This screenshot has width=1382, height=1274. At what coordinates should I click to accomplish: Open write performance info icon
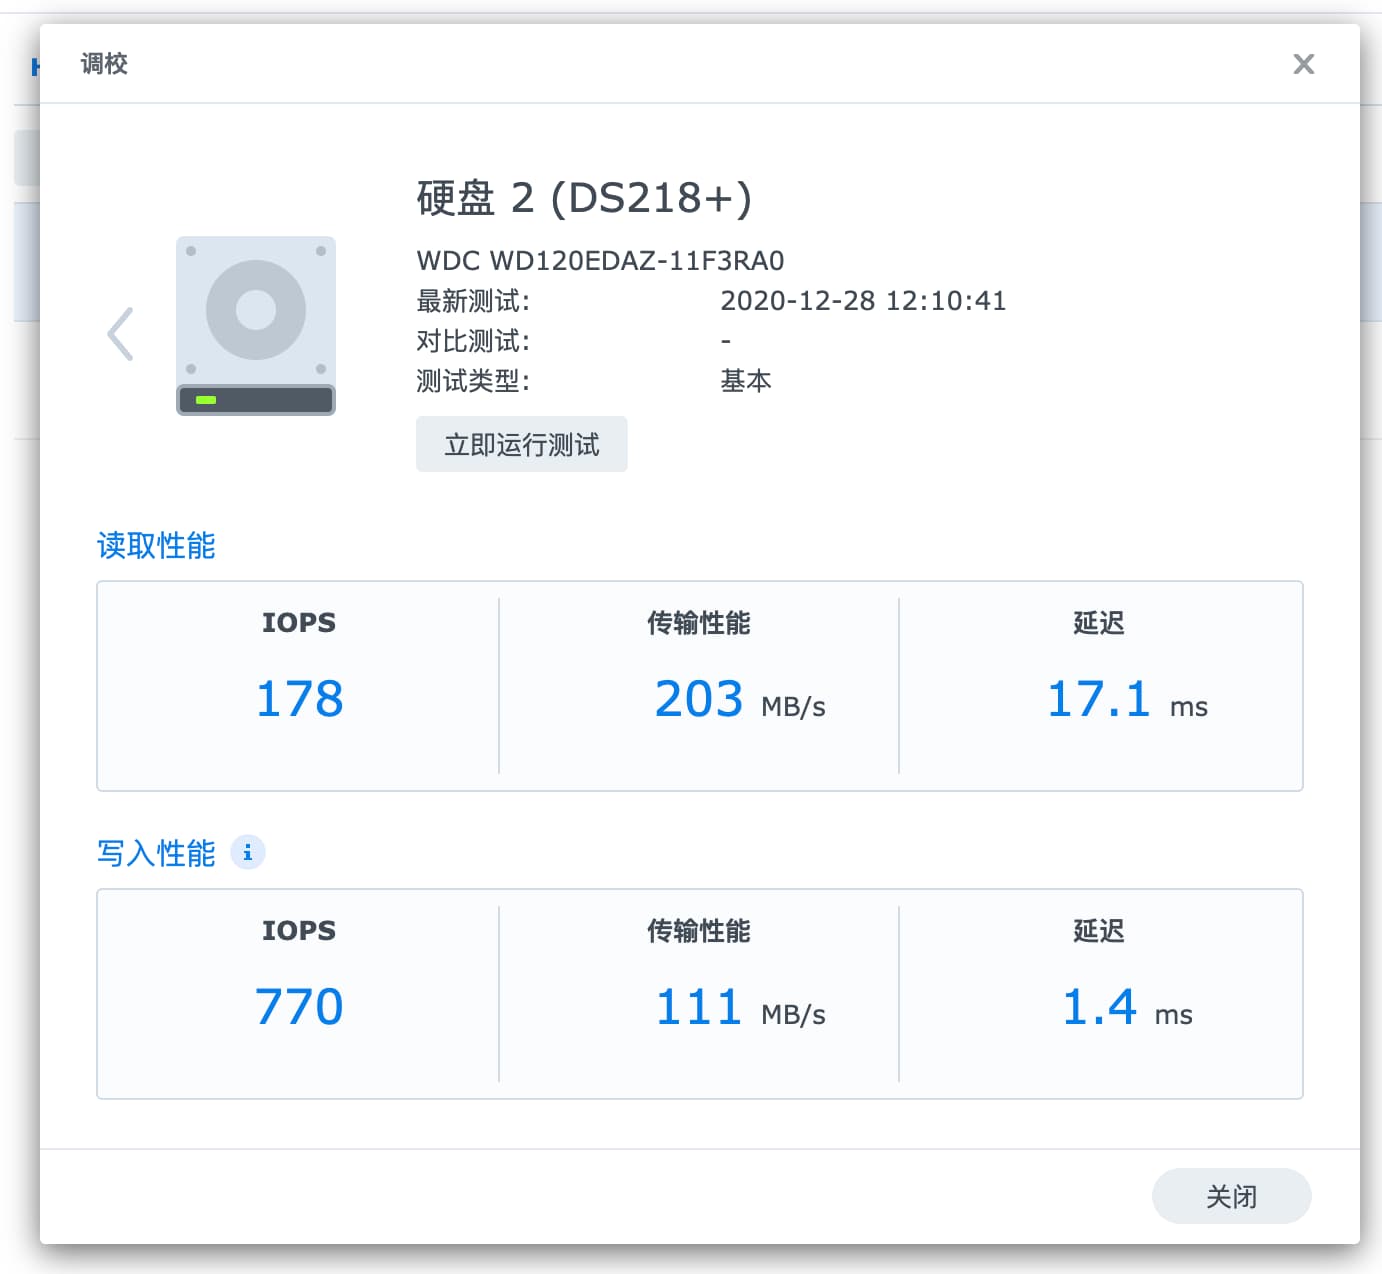pos(247,852)
